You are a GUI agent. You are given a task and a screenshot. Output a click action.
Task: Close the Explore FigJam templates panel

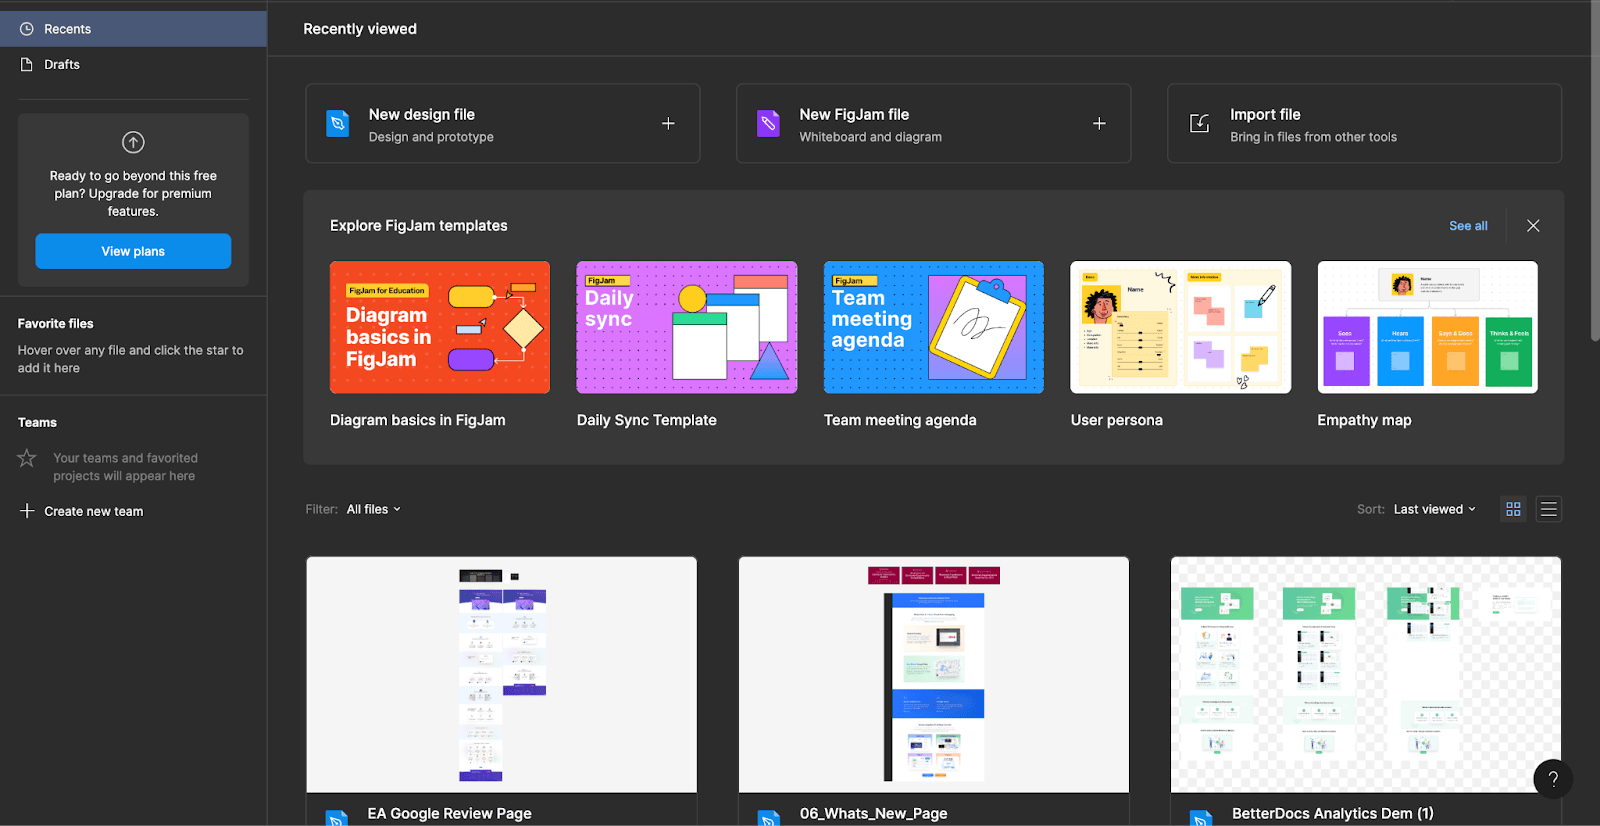coord(1533,226)
